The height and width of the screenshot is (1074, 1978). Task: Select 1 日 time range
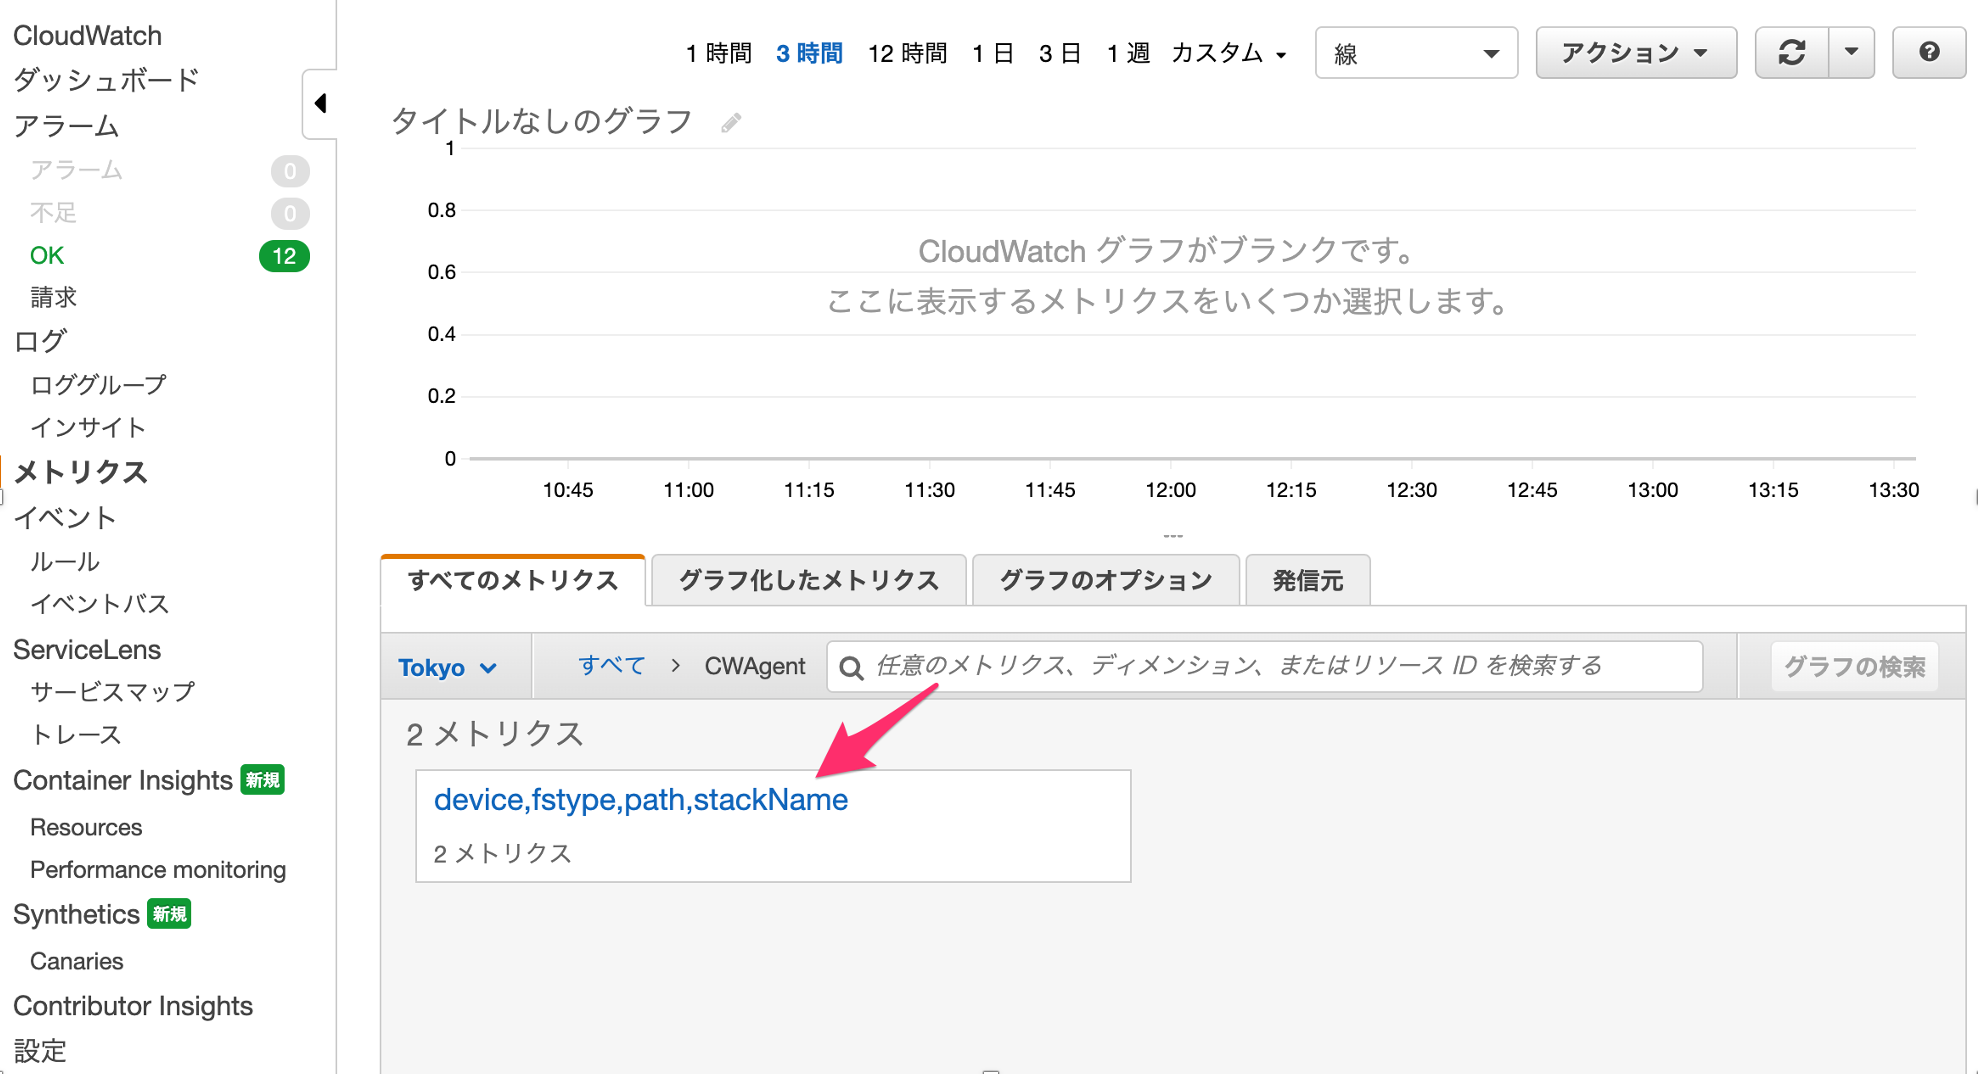[x=993, y=53]
